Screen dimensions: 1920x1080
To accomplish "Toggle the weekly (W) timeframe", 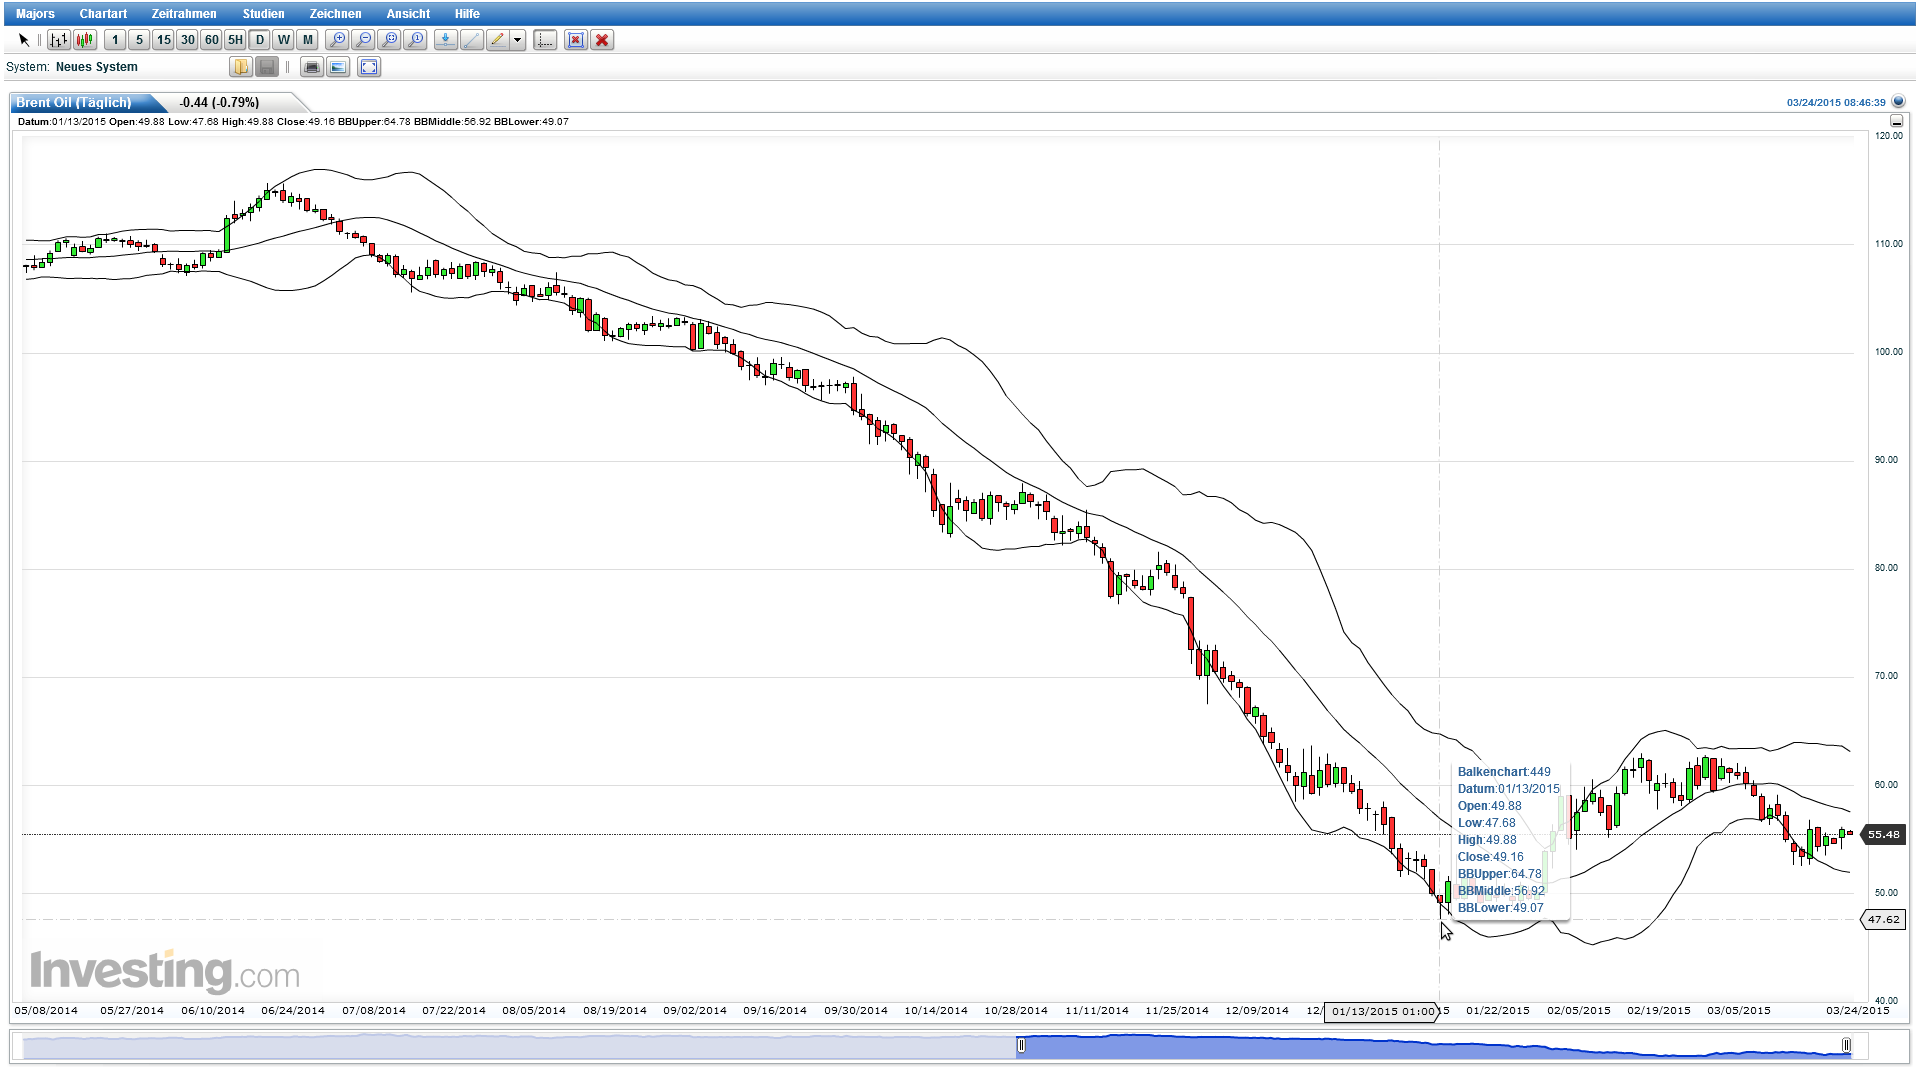I will click(x=283, y=40).
